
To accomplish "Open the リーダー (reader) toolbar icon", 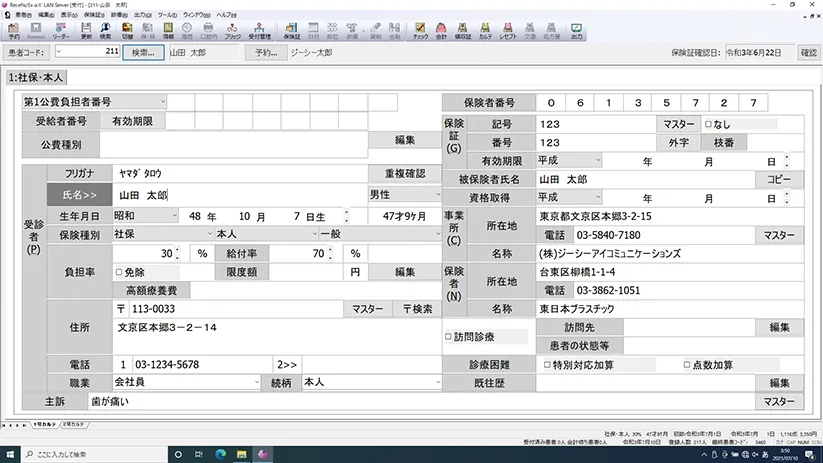I will coord(60,30).
